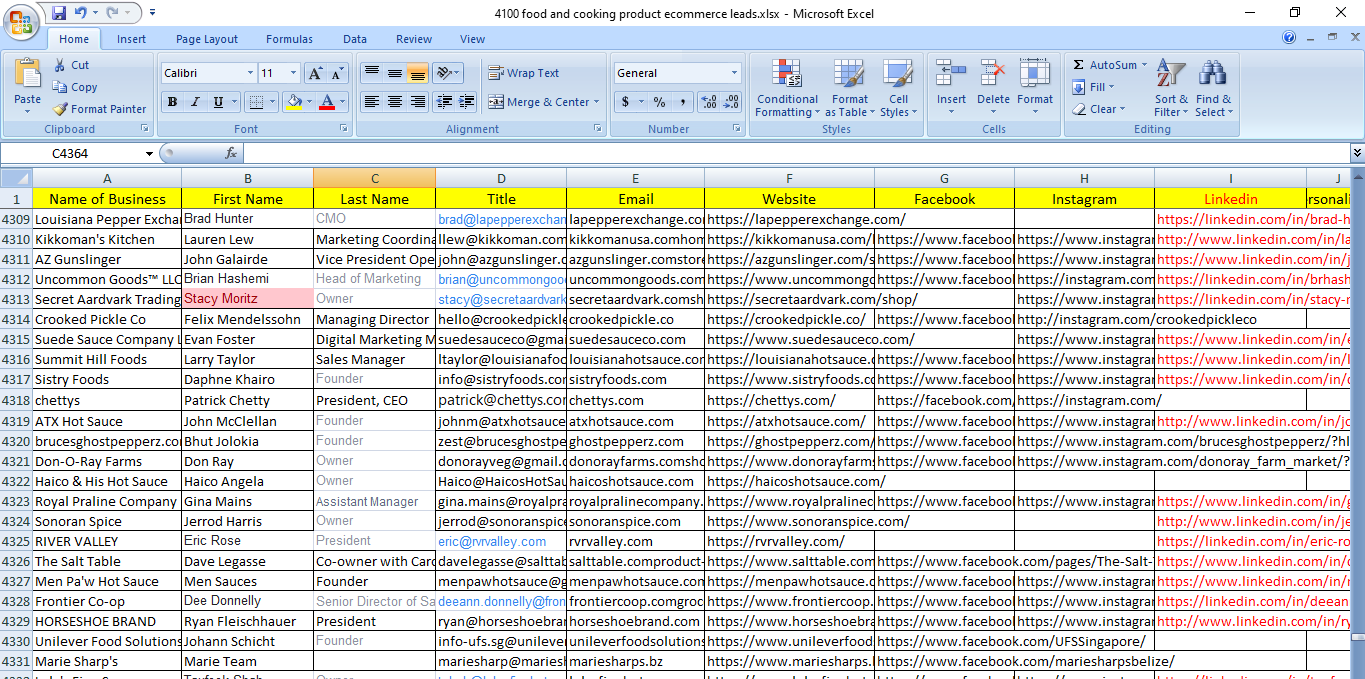1365x679 pixels.
Task: Apply the red font color
Action: click(326, 102)
